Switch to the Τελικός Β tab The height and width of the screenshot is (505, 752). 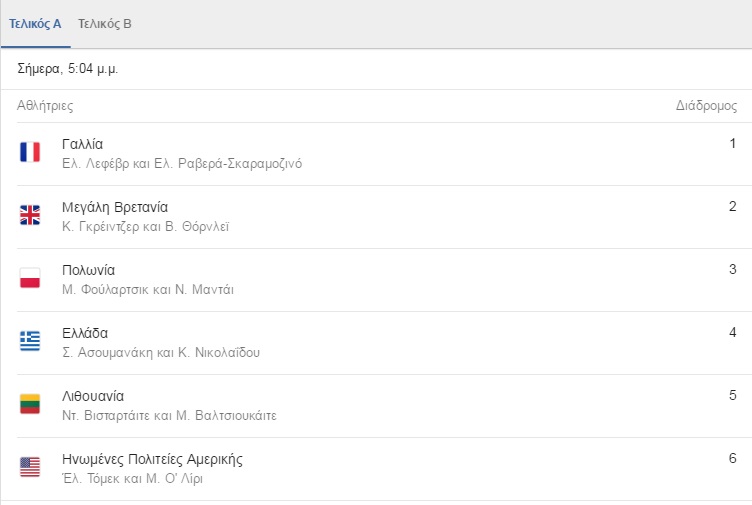[x=105, y=23]
